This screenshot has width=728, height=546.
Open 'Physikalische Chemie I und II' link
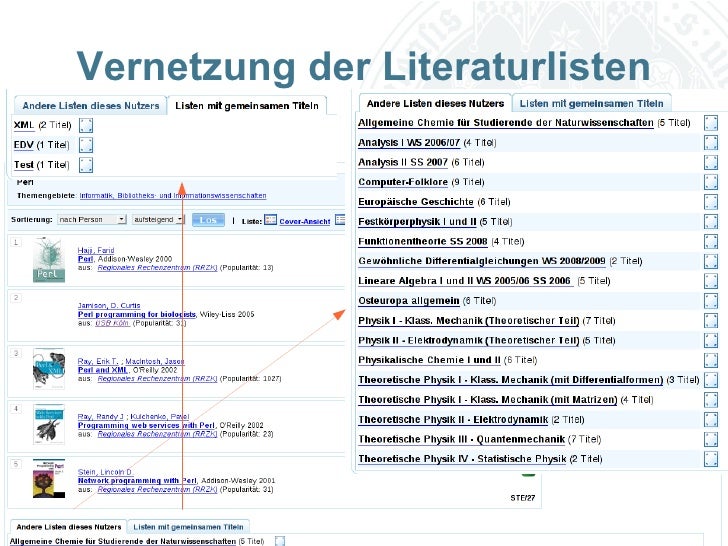coord(429,360)
